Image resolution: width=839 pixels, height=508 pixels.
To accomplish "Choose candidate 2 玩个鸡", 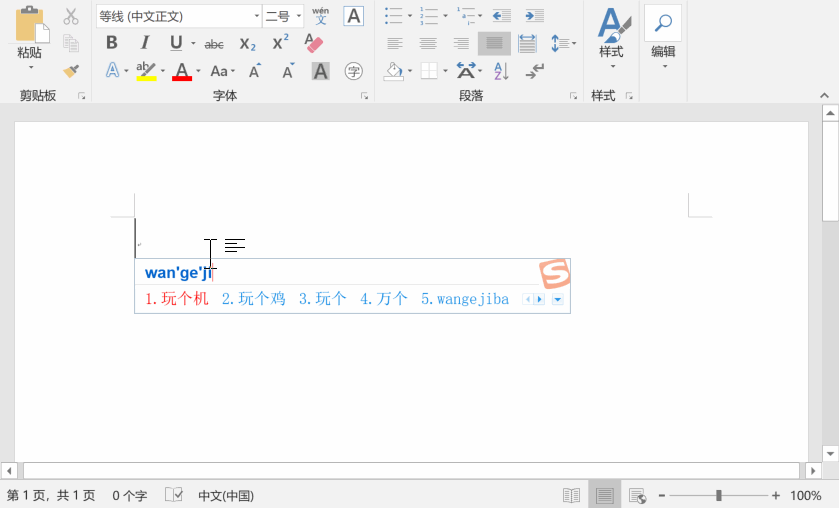I will [x=253, y=299].
